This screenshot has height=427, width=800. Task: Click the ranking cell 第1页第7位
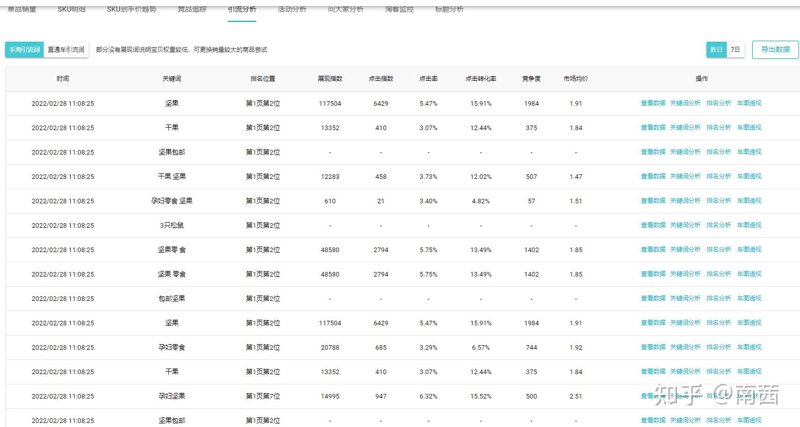263,396
